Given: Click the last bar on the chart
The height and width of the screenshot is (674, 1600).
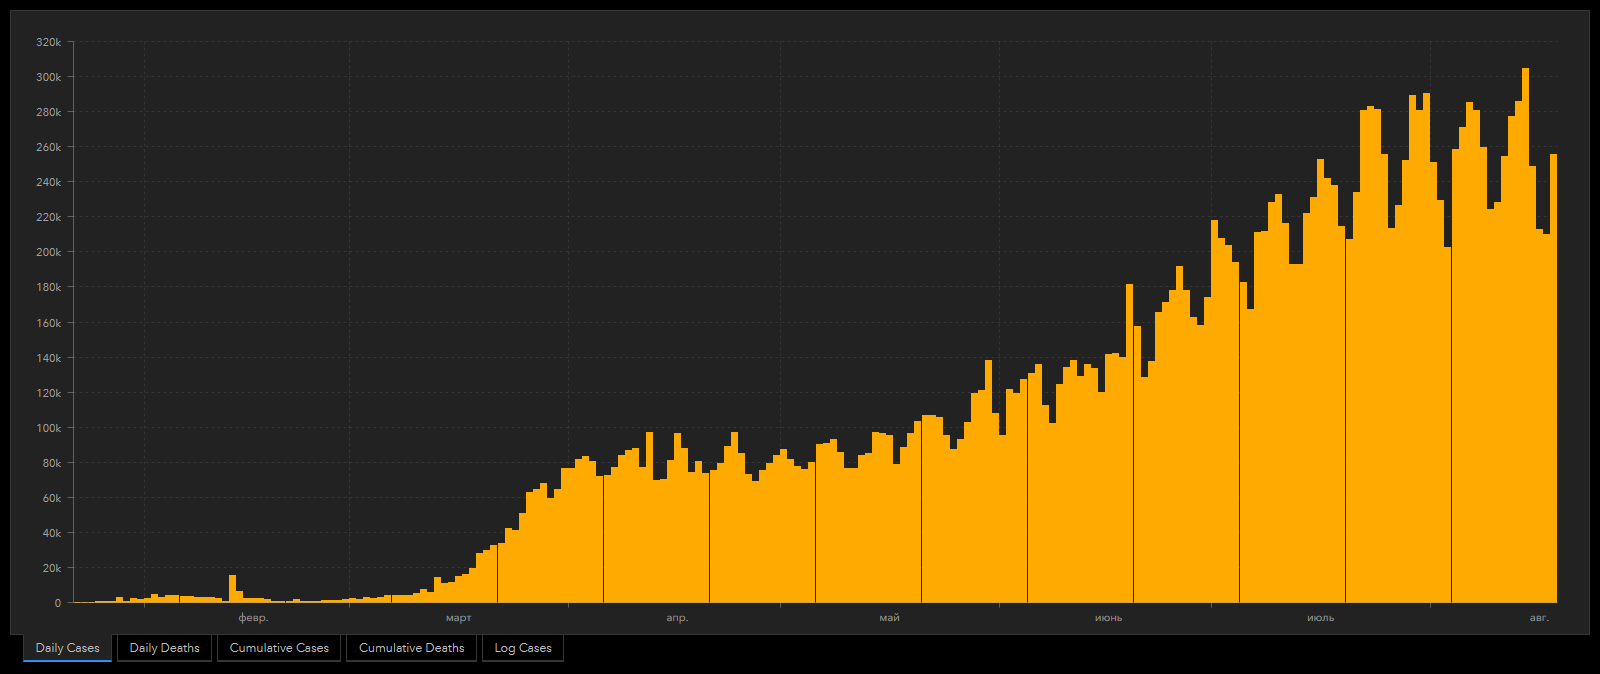Looking at the screenshot, I should (1554, 378).
